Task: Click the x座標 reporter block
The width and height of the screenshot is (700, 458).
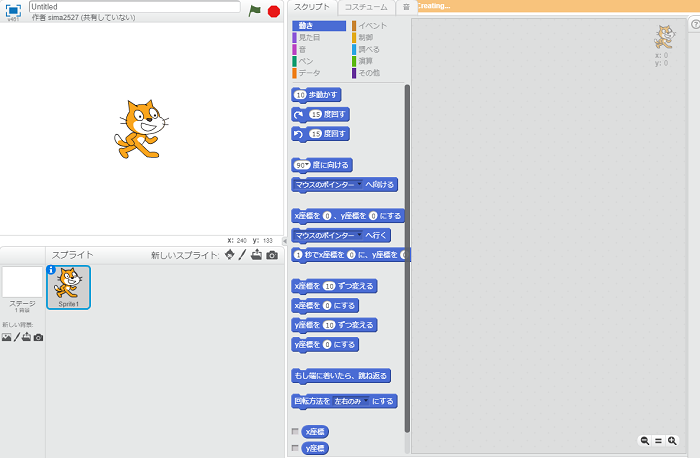Action: pyautogui.click(x=315, y=432)
